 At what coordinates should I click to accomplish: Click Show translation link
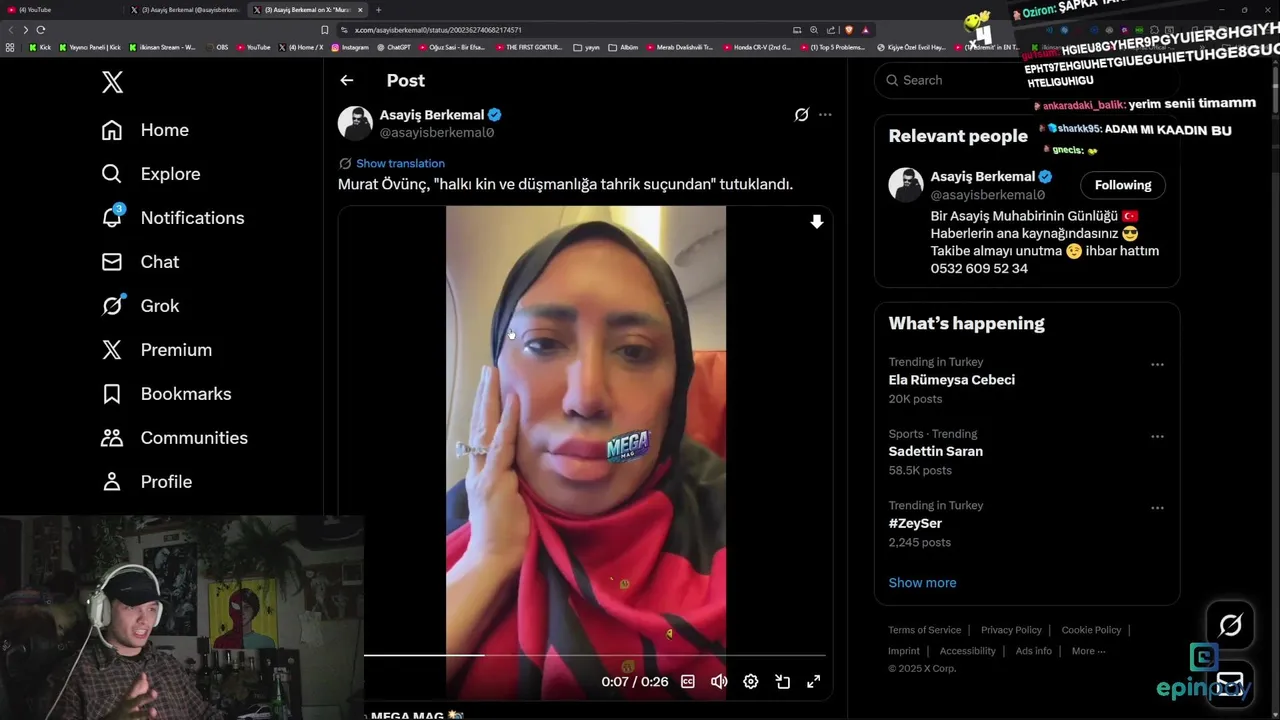click(400, 163)
